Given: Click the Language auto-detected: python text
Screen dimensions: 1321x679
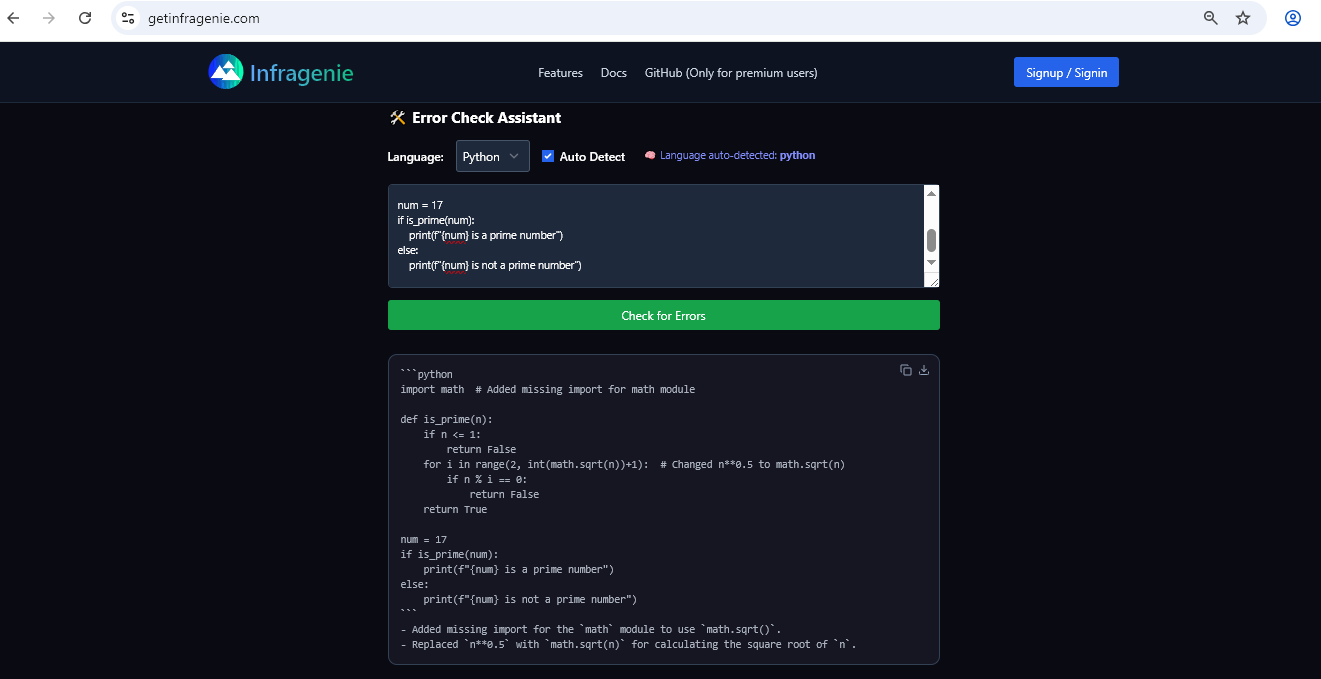Looking at the screenshot, I should pos(737,156).
